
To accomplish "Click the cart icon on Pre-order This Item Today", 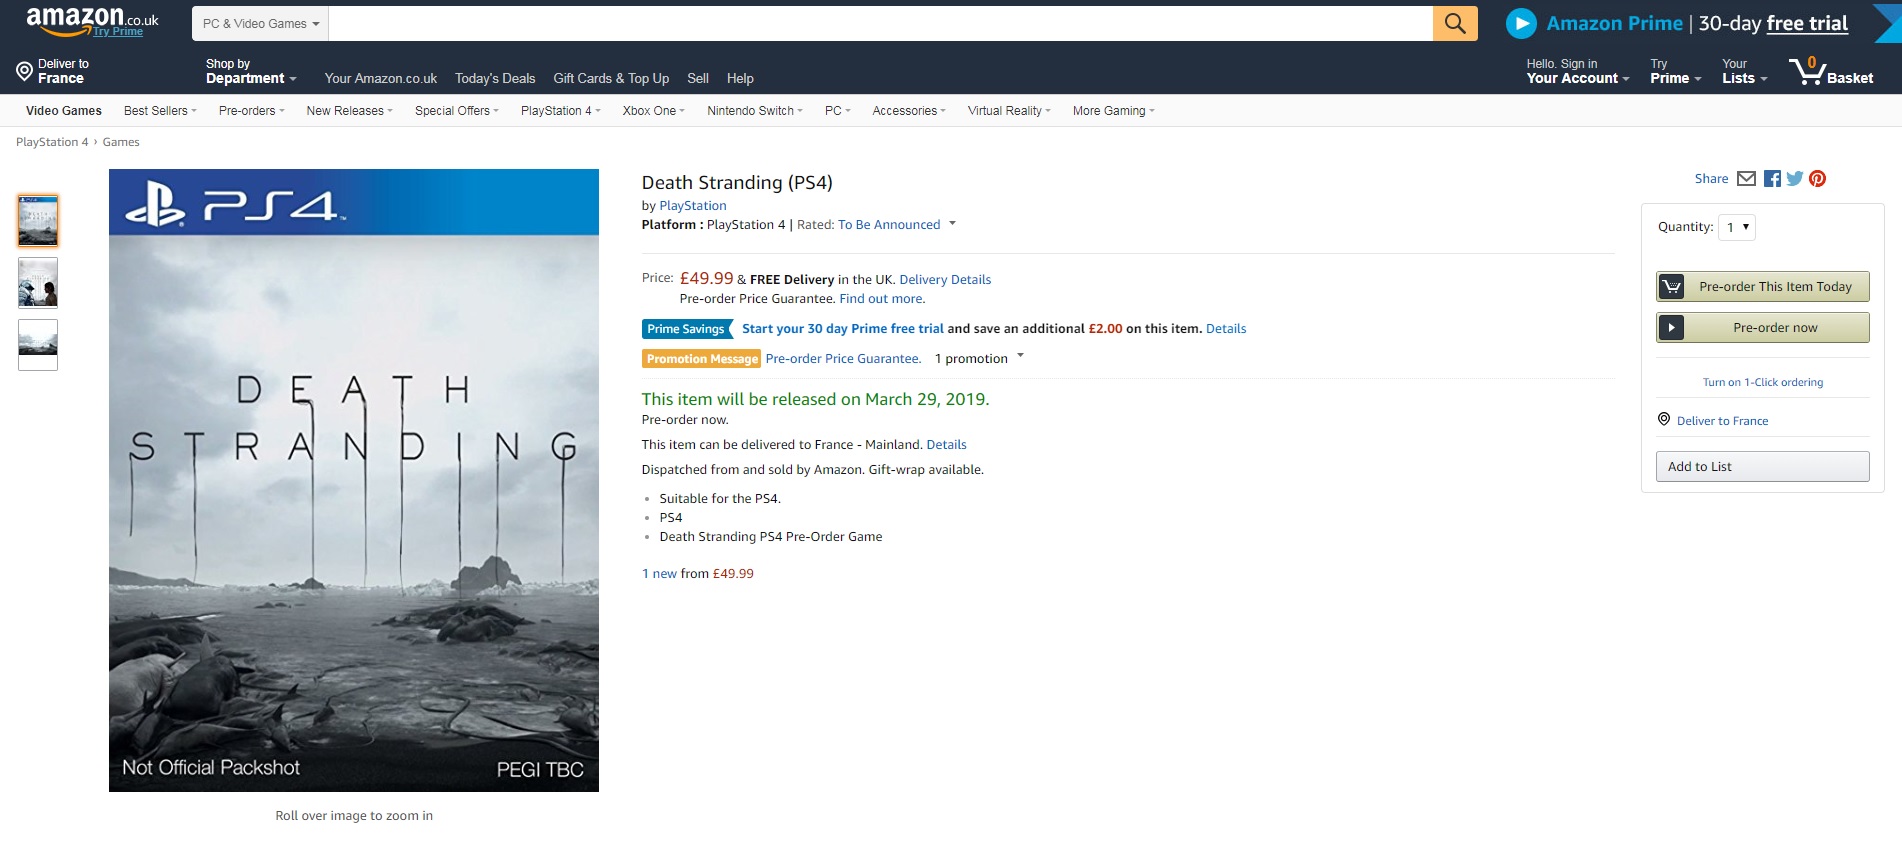I will pyautogui.click(x=1671, y=287).
